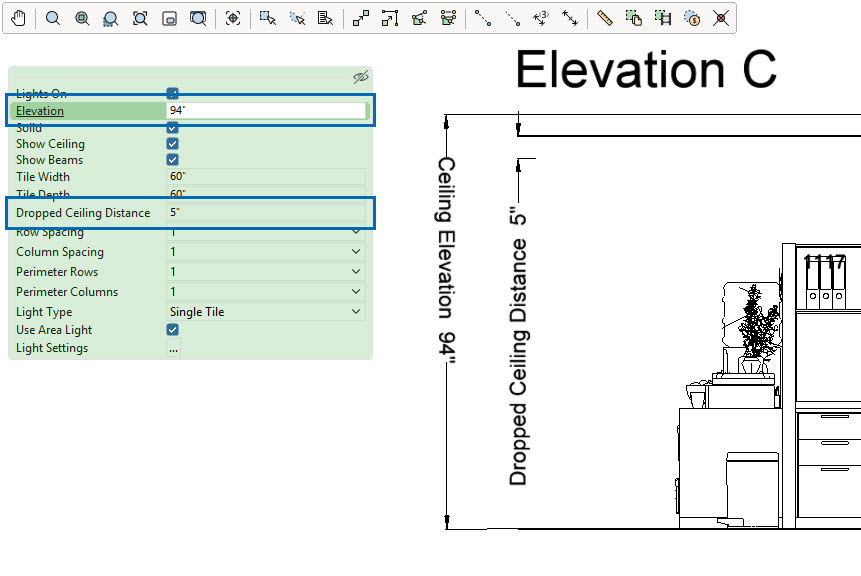
Task: Click the green shape with node rows icon
Action: tap(449, 18)
